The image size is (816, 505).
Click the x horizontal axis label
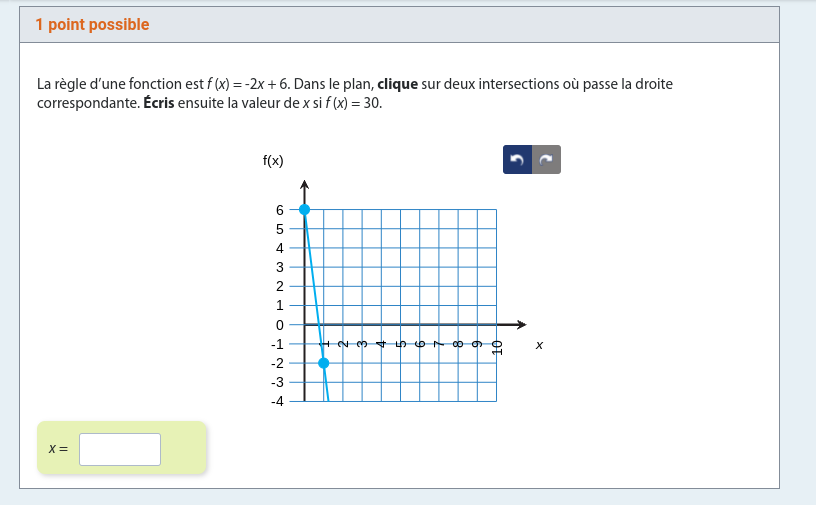(539, 345)
